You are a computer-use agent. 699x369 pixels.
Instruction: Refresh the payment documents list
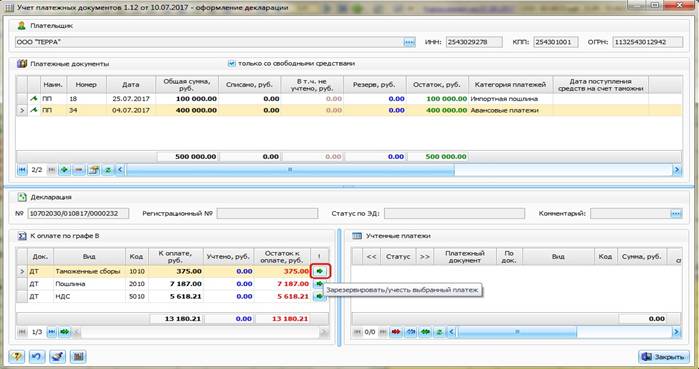pyautogui.click(x=107, y=170)
